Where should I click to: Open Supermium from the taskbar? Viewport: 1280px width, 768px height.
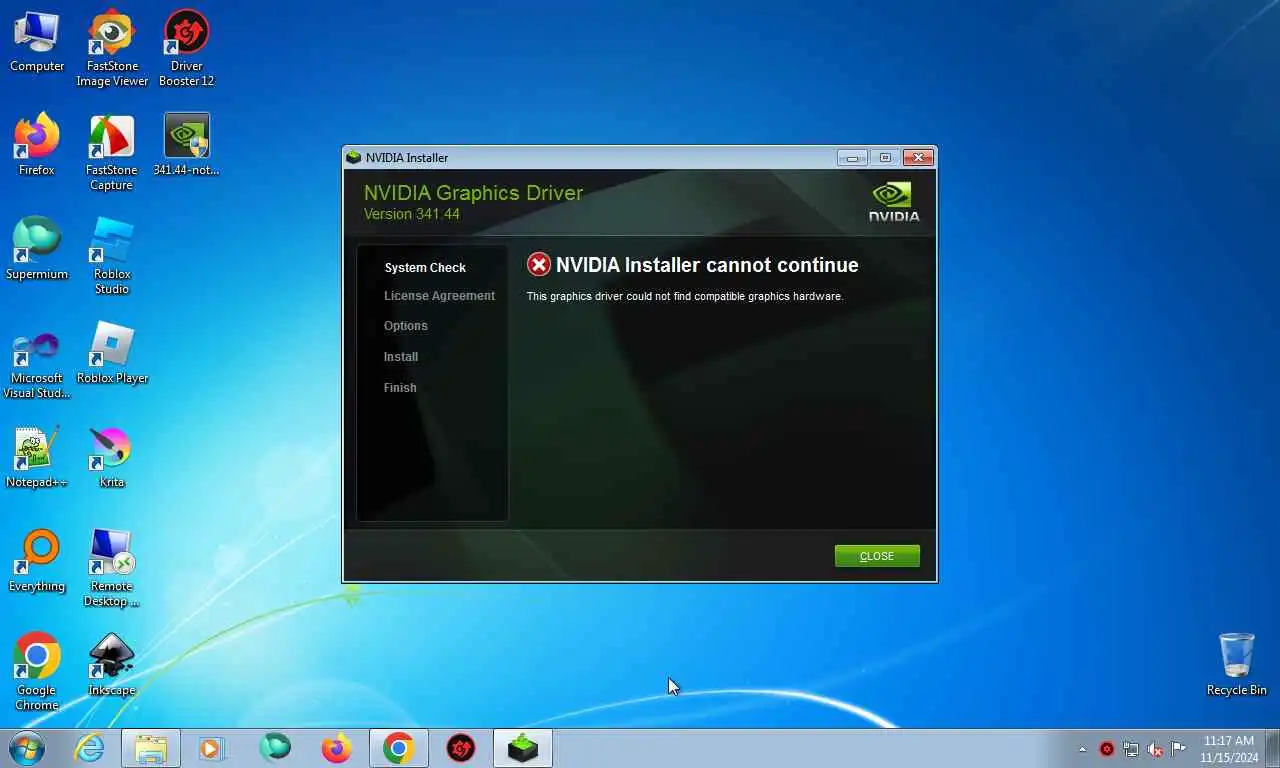(275, 748)
